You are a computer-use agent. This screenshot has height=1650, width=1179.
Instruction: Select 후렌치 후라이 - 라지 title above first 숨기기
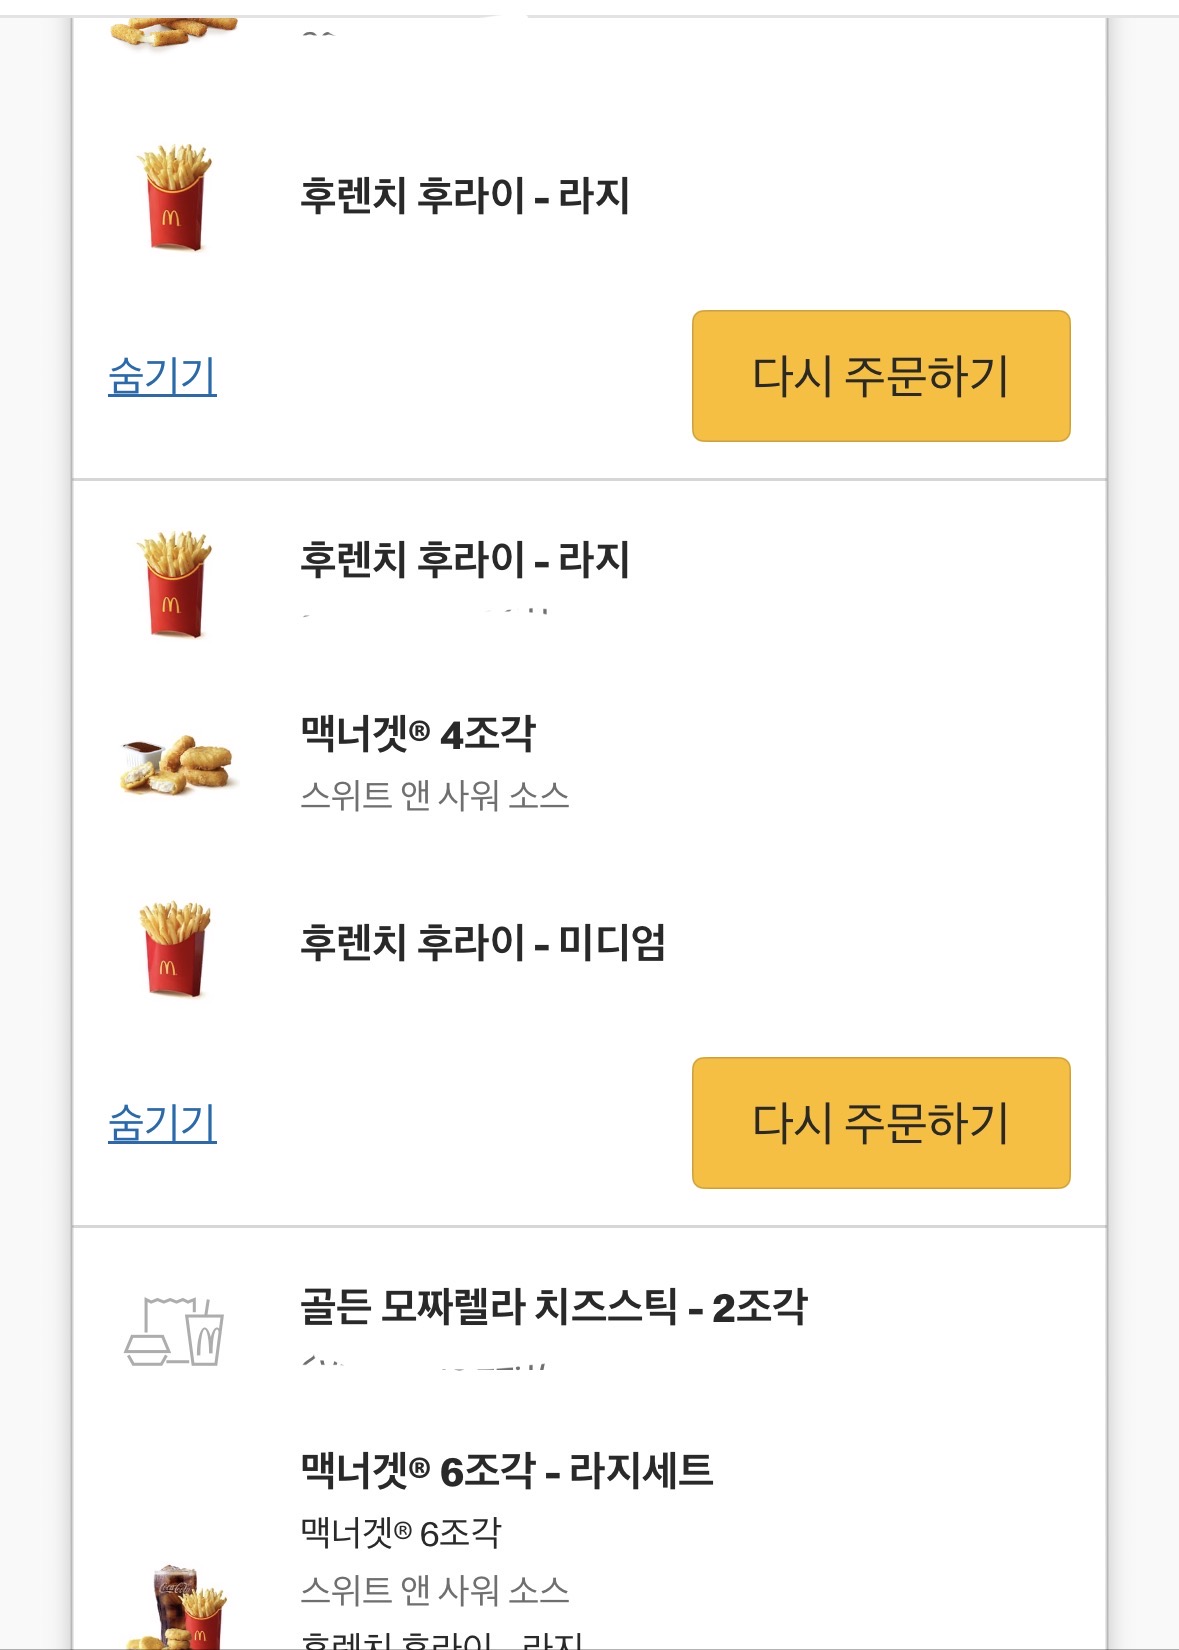465,196
